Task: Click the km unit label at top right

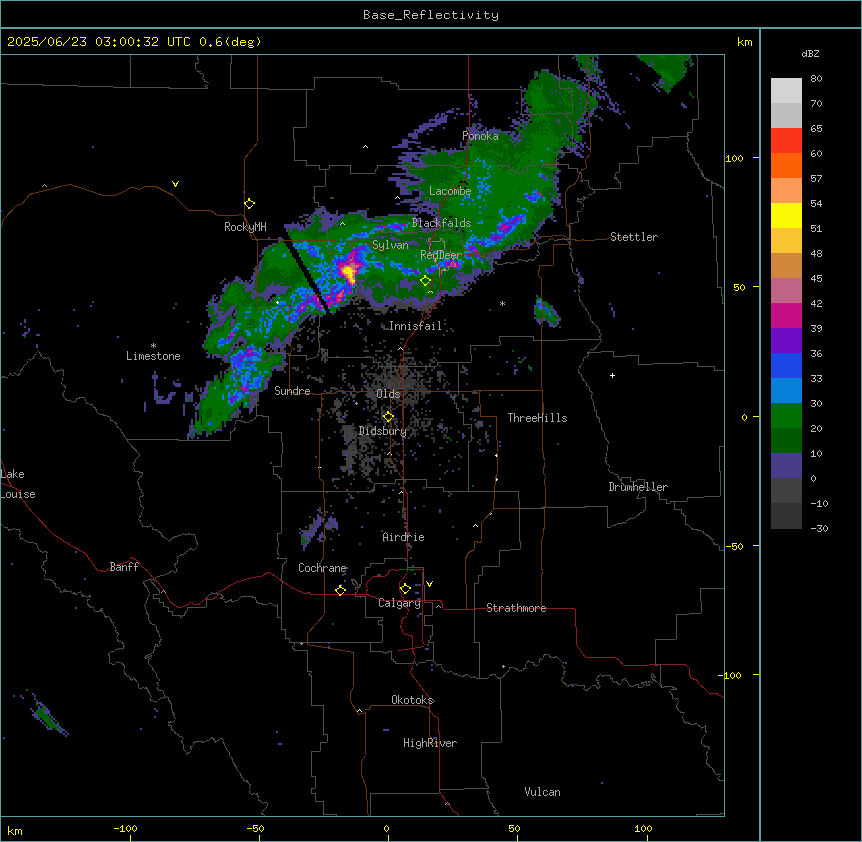Action: (x=745, y=42)
